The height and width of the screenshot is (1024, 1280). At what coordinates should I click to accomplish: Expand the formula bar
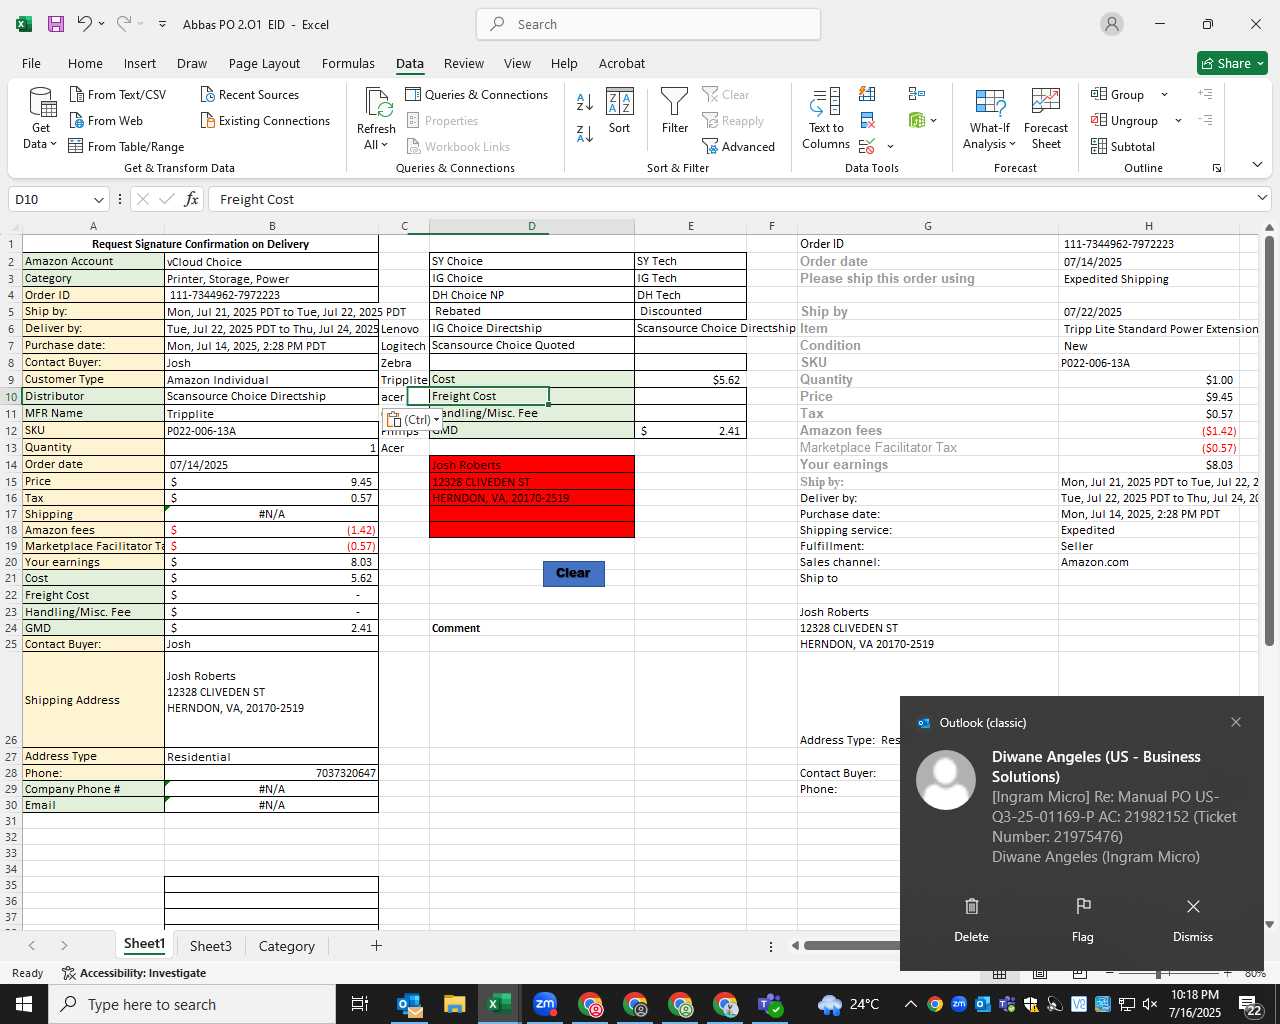pyautogui.click(x=1261, y=198)
